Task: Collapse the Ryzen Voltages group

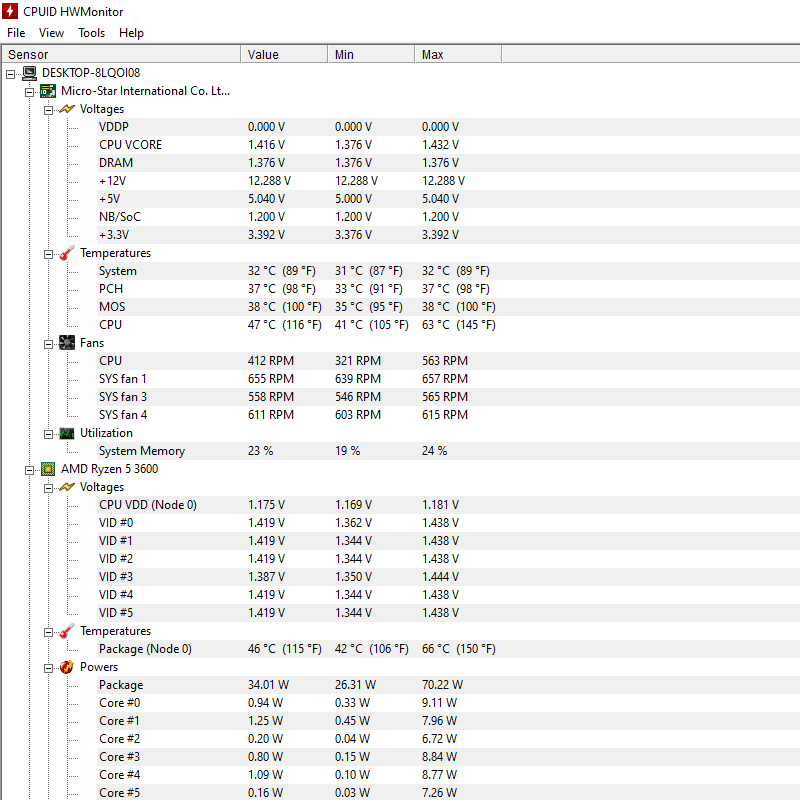Action: [48, 488]
